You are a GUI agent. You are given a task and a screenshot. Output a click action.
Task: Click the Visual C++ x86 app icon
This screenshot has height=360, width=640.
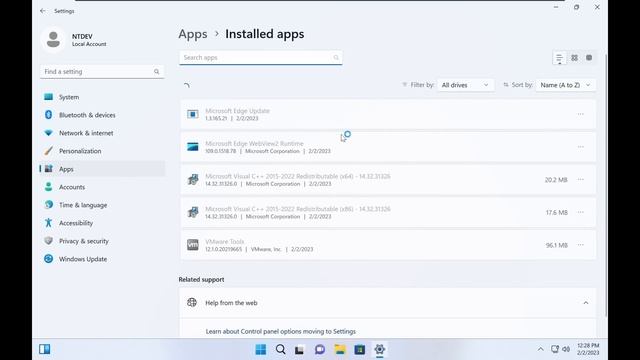(193, 212)
